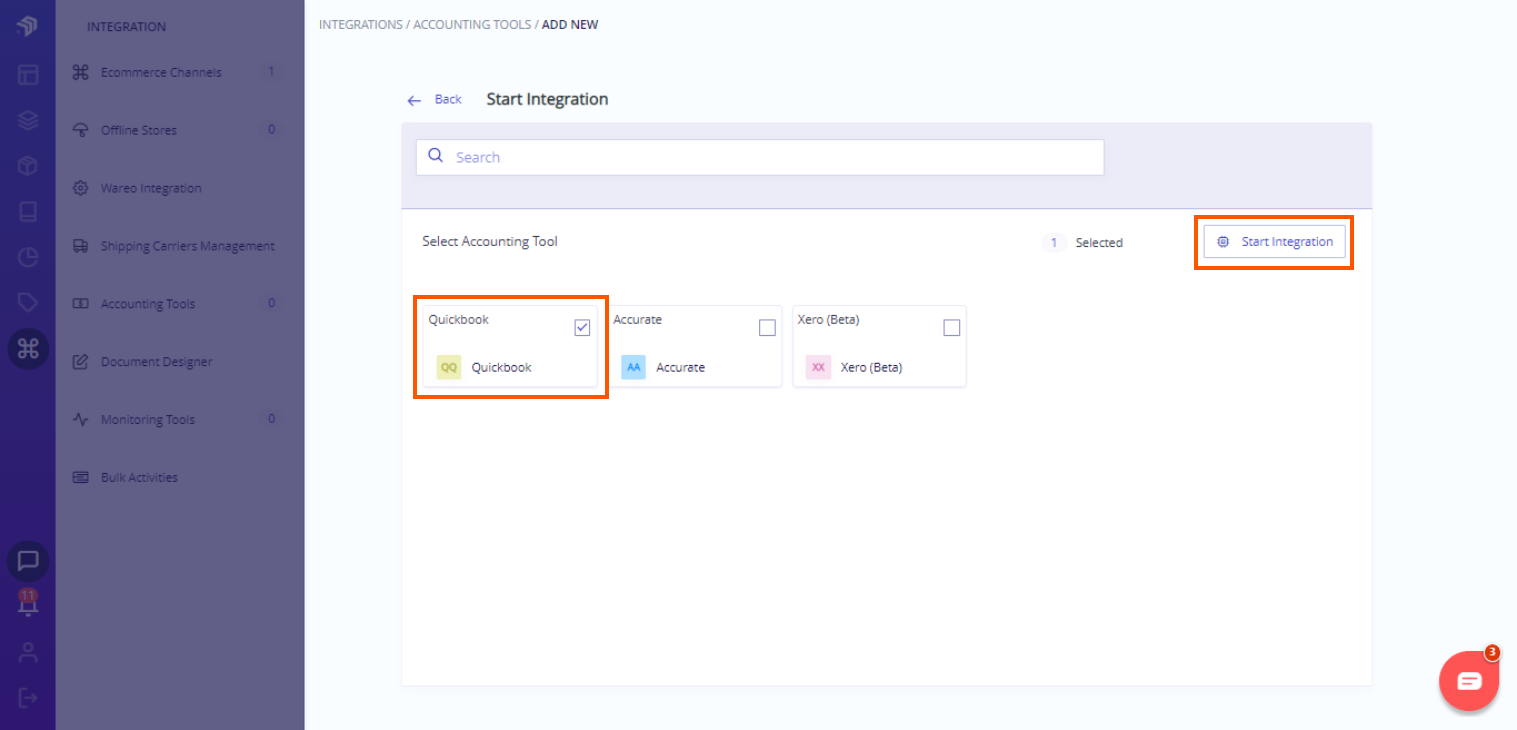Open the notifications bell with badge
Viewport: 1517px width, 730px height.
[x=28, y=603]
